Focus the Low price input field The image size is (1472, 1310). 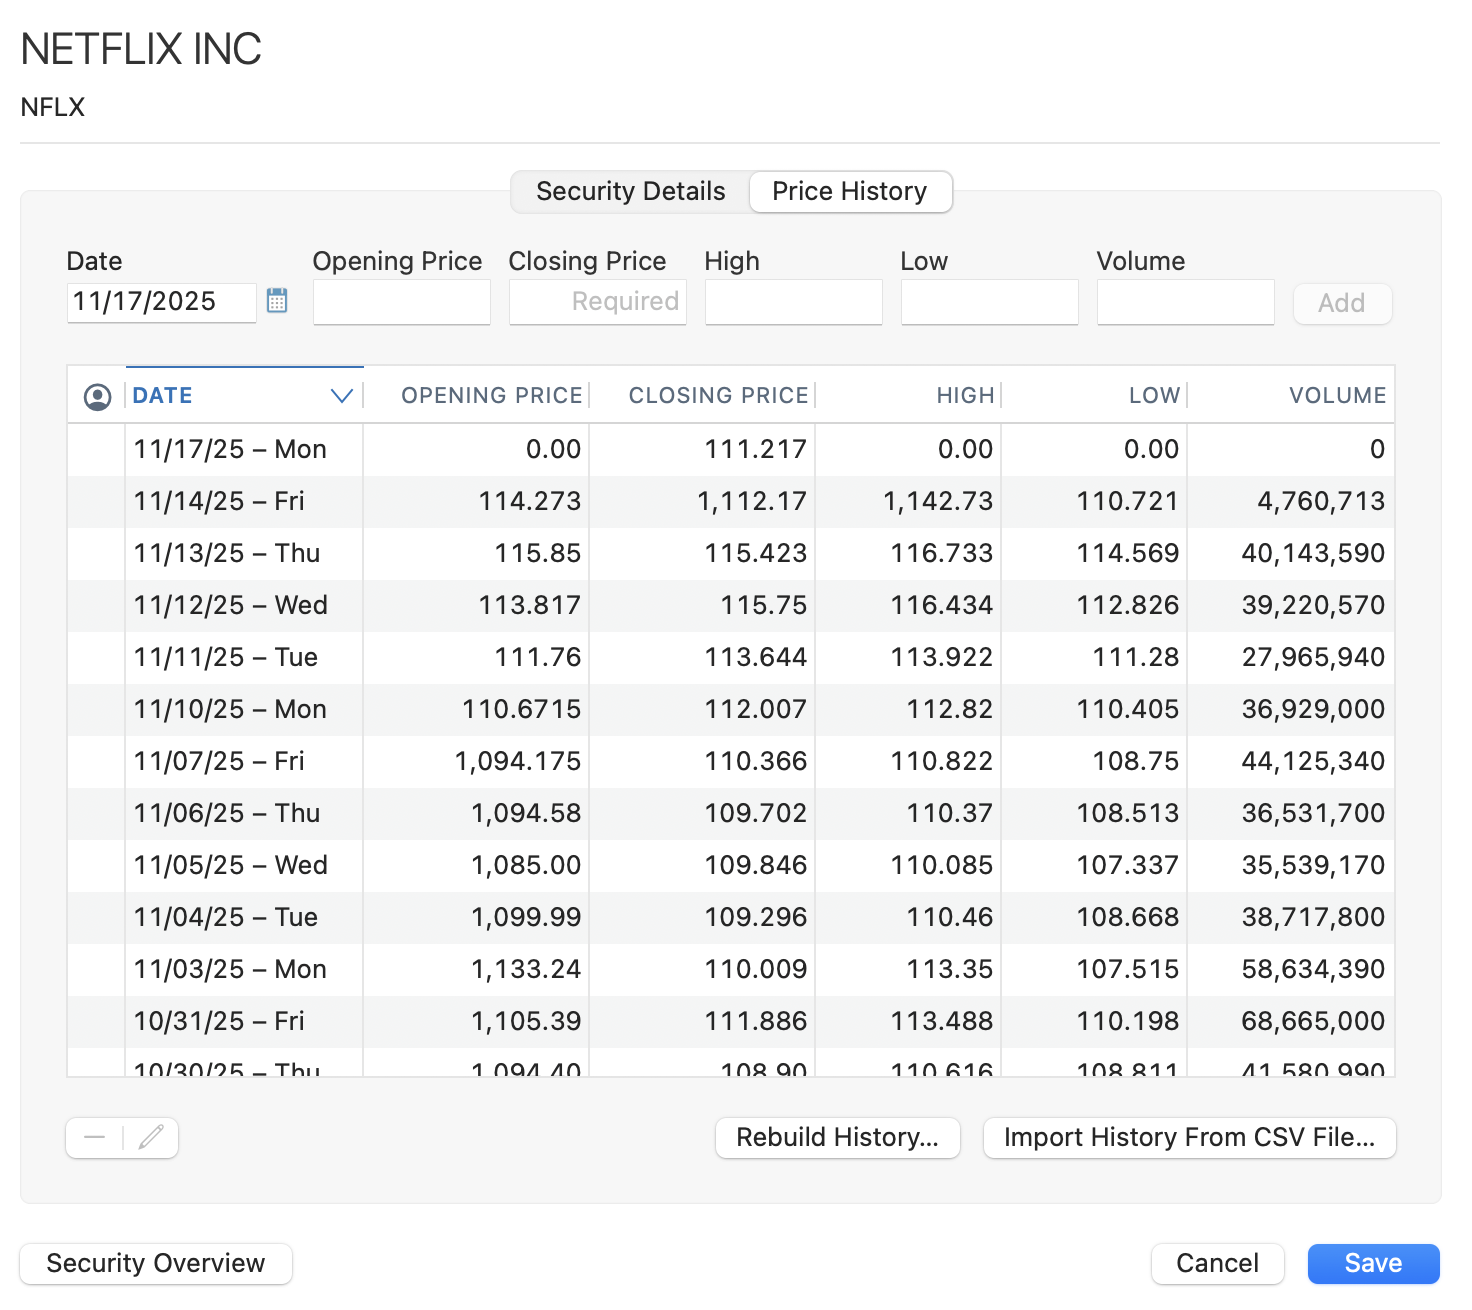(x=990, y=301)
